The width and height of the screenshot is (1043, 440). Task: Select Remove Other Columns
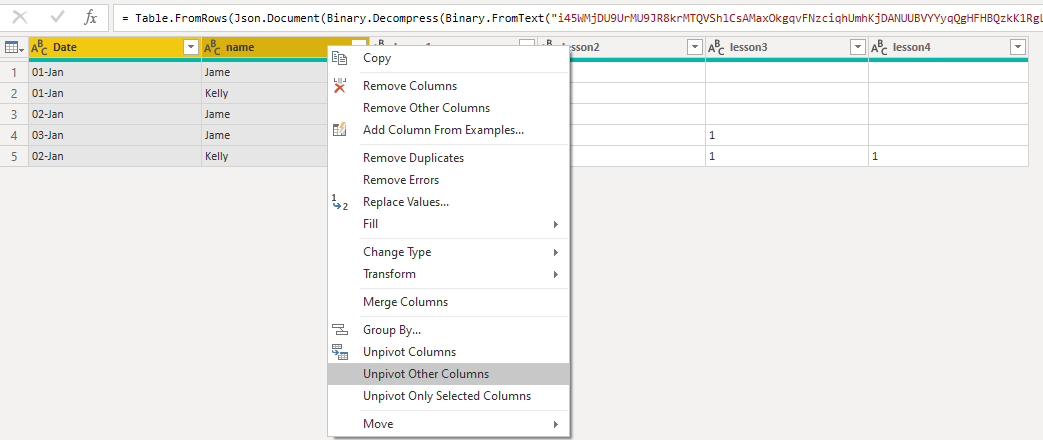(x=448, y=108)
